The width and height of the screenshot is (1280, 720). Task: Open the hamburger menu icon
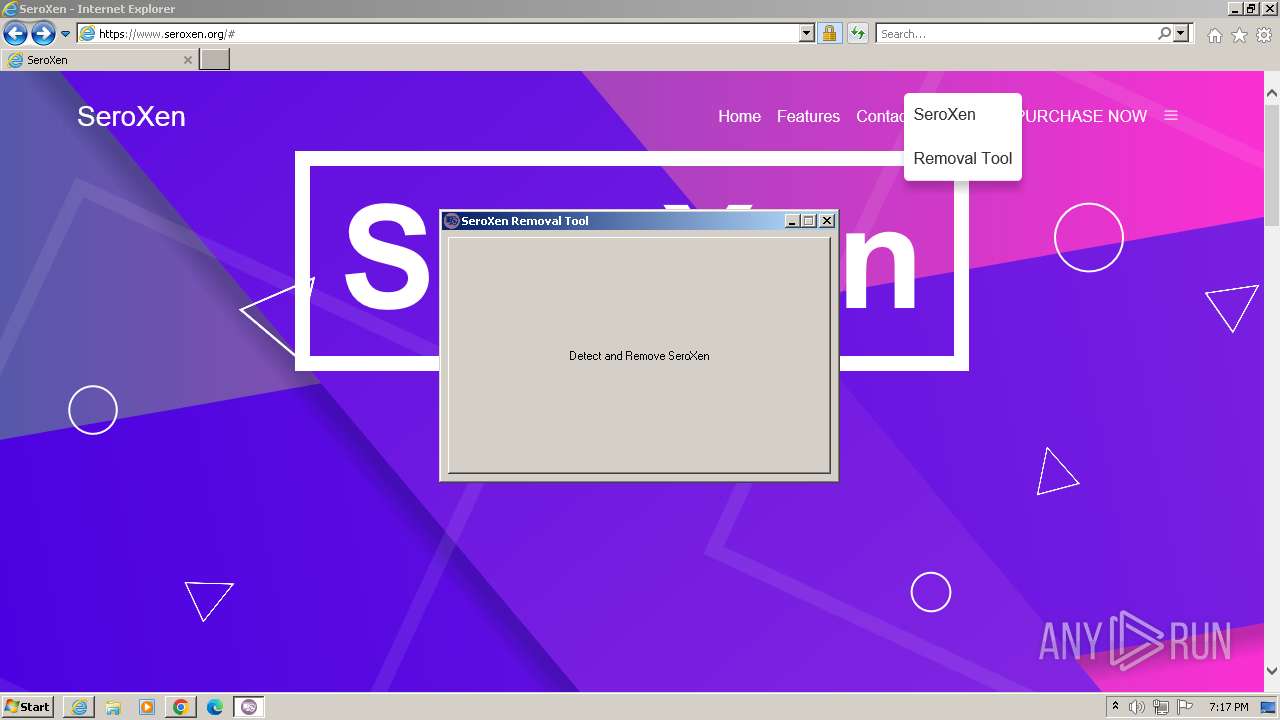tap(1171, 116)
